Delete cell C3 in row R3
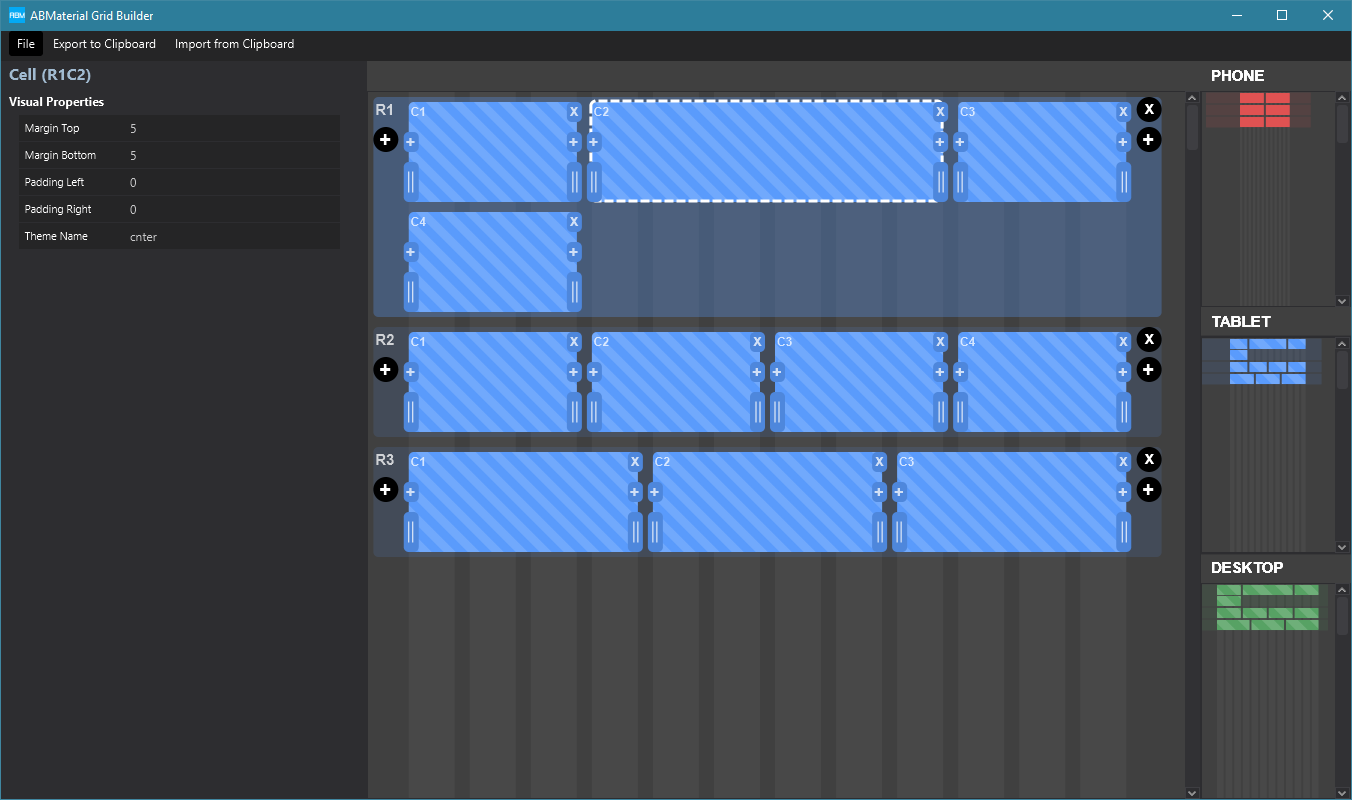The width and height of the screenshot is (1352, 800). 1122,462
